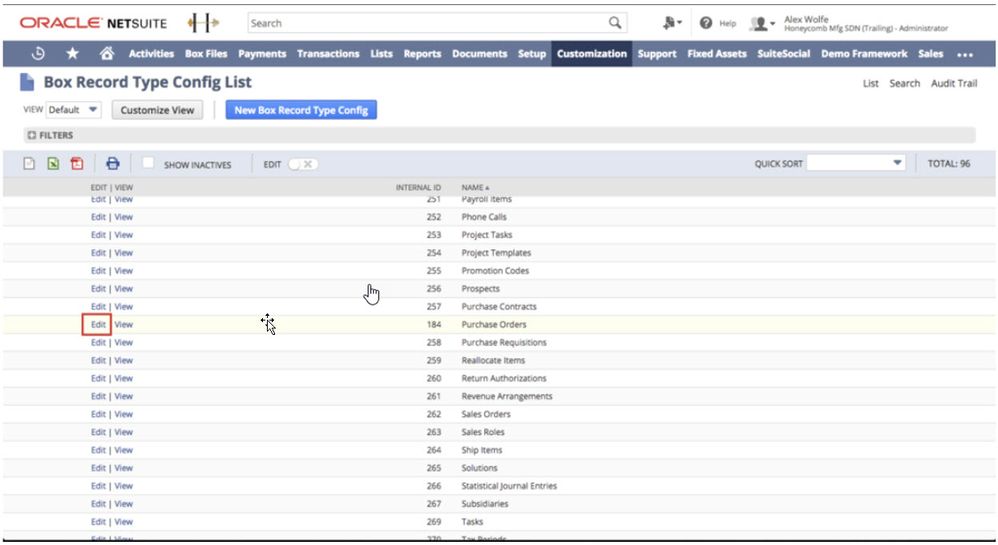998x545 pixels.
Task: Select internal ID 184 cell
Action: [434, 325]
